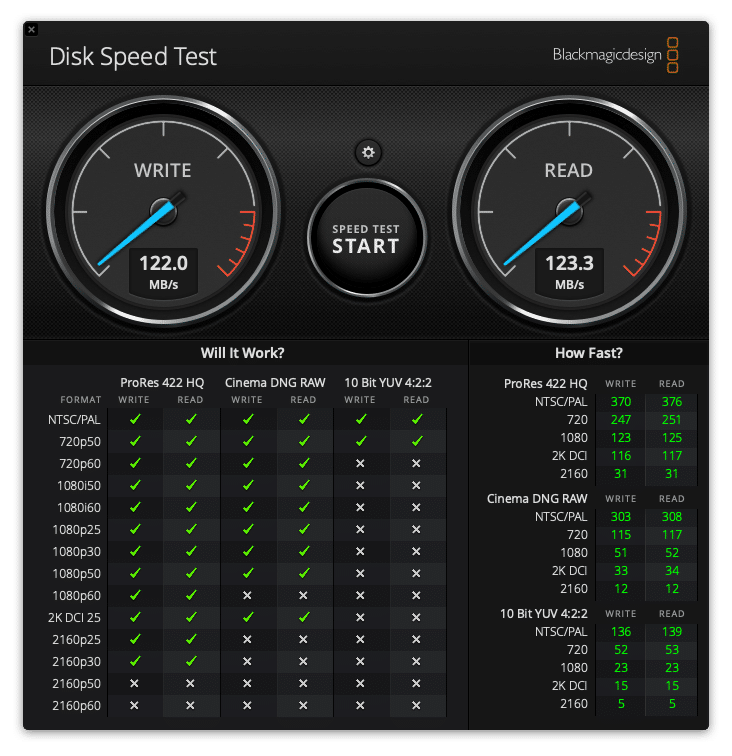Click the 2160p50 format row label
Image resolution: width=732 pixels, height=756 pixels.
tap(77, 684)
